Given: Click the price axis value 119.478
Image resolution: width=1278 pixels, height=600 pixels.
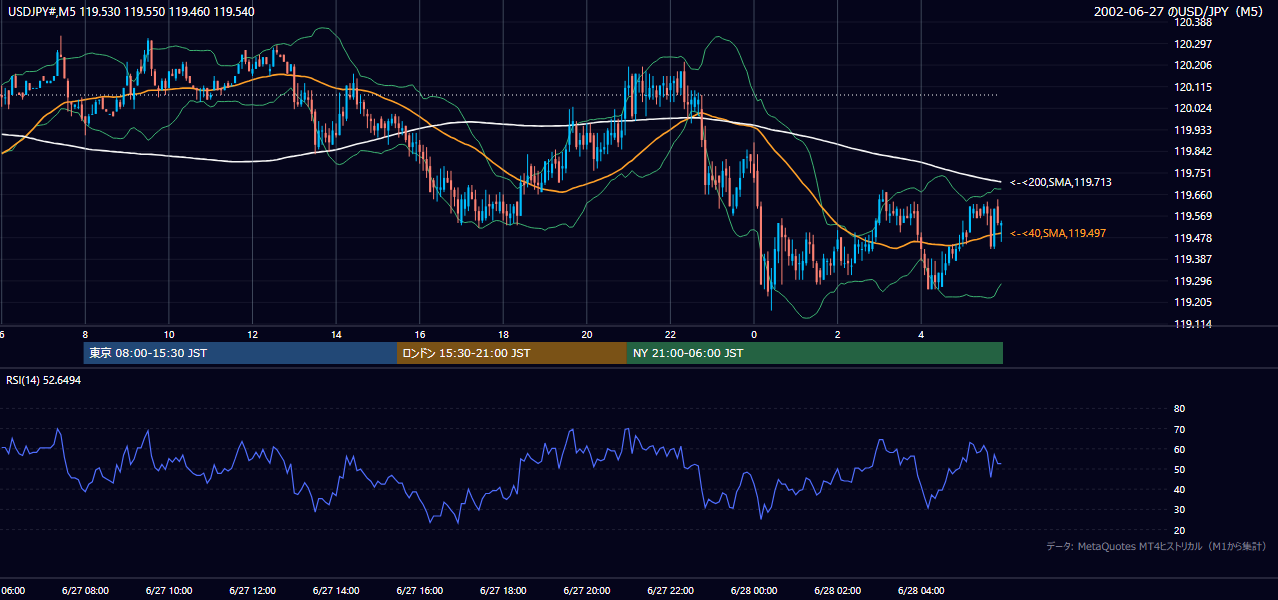Looking at the screenshot, I should (x=1194, y=238).
